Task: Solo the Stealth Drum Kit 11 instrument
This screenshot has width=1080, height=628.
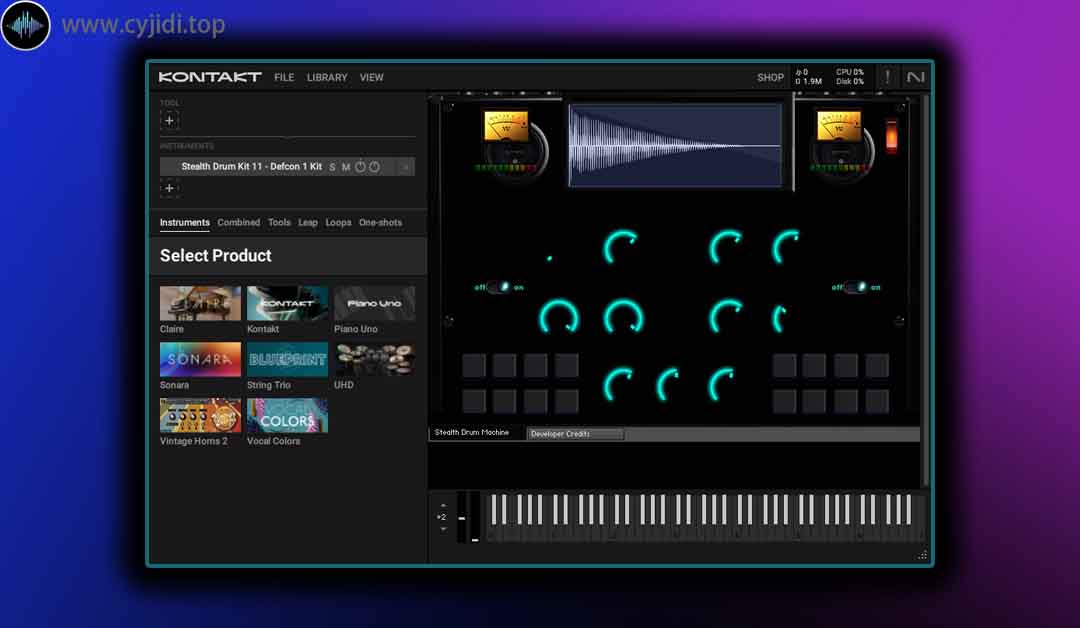Action: pyautogui.click(x=332, y=167)
